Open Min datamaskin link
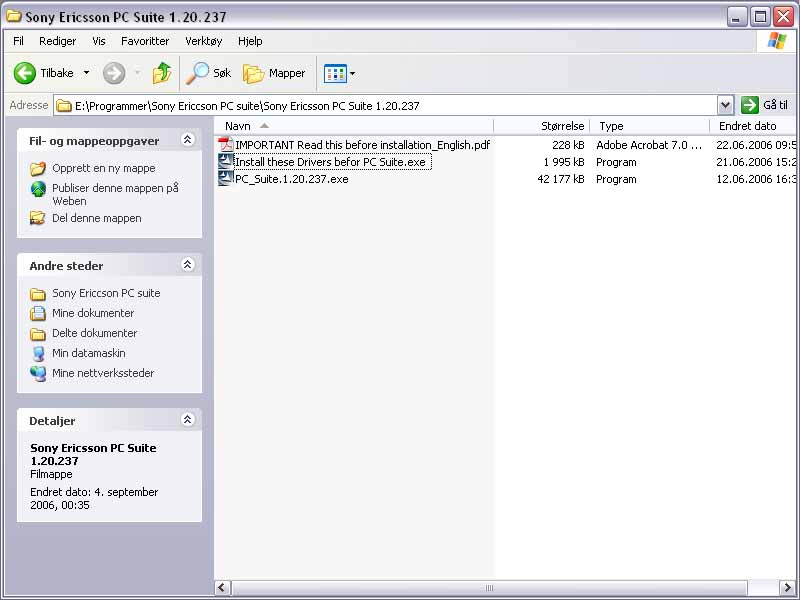The height and width of the screenshot is (600, 800). pyautogui.click(x=89, y=353)
